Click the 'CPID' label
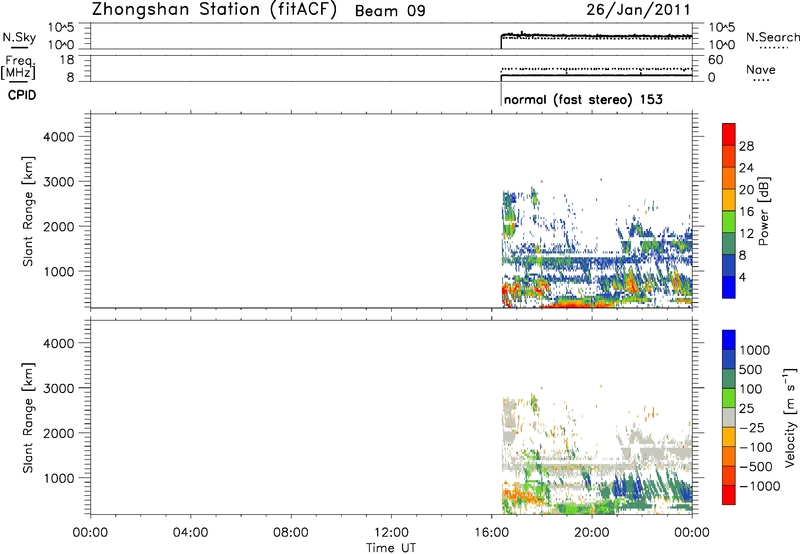 pyautogui.click(x=22, y=95)
